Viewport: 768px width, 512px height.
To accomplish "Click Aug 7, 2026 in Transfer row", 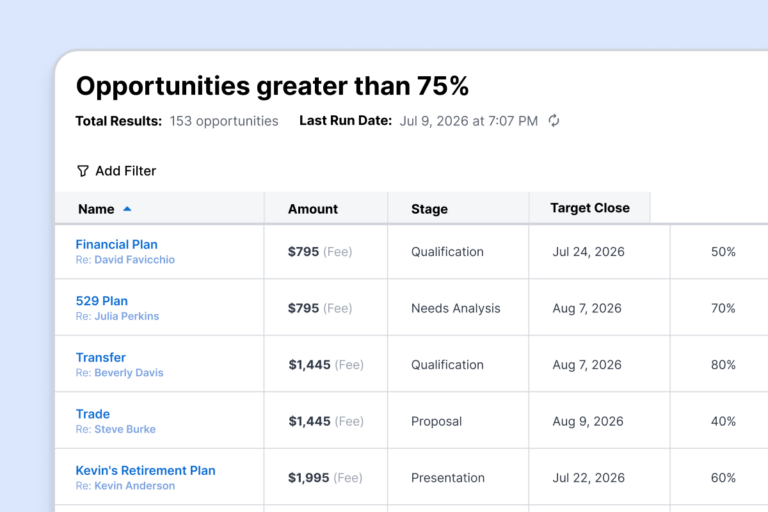I will click(x=587, y=365).
